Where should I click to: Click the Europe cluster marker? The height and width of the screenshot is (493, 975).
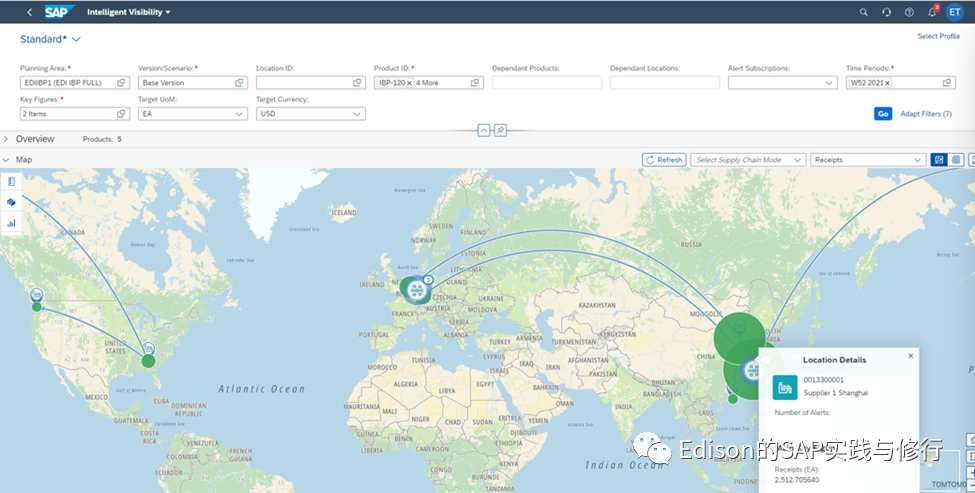click(x=417, y=290)
